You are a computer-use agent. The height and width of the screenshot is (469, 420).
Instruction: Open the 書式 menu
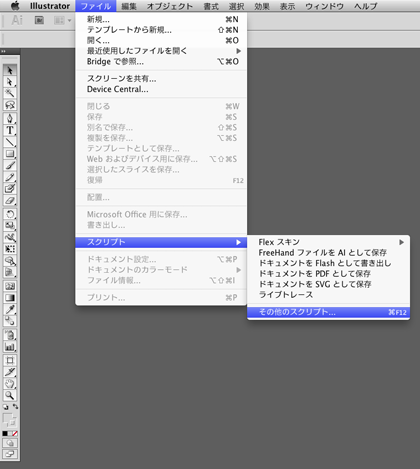211,6
